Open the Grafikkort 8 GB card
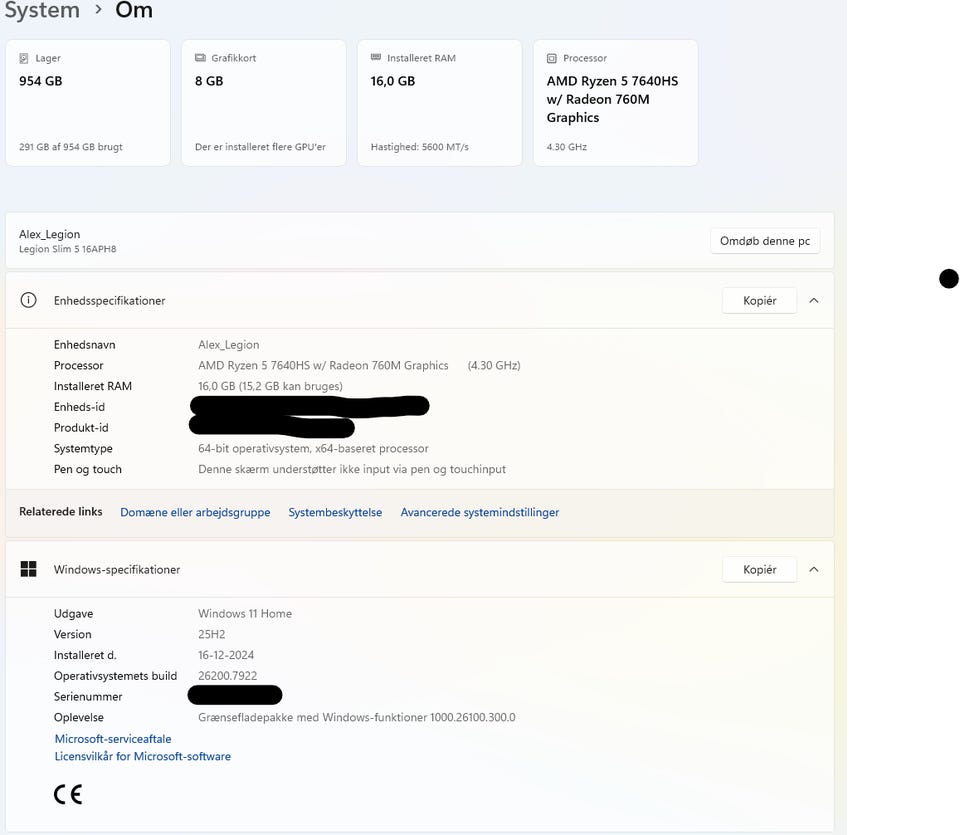 263,103
